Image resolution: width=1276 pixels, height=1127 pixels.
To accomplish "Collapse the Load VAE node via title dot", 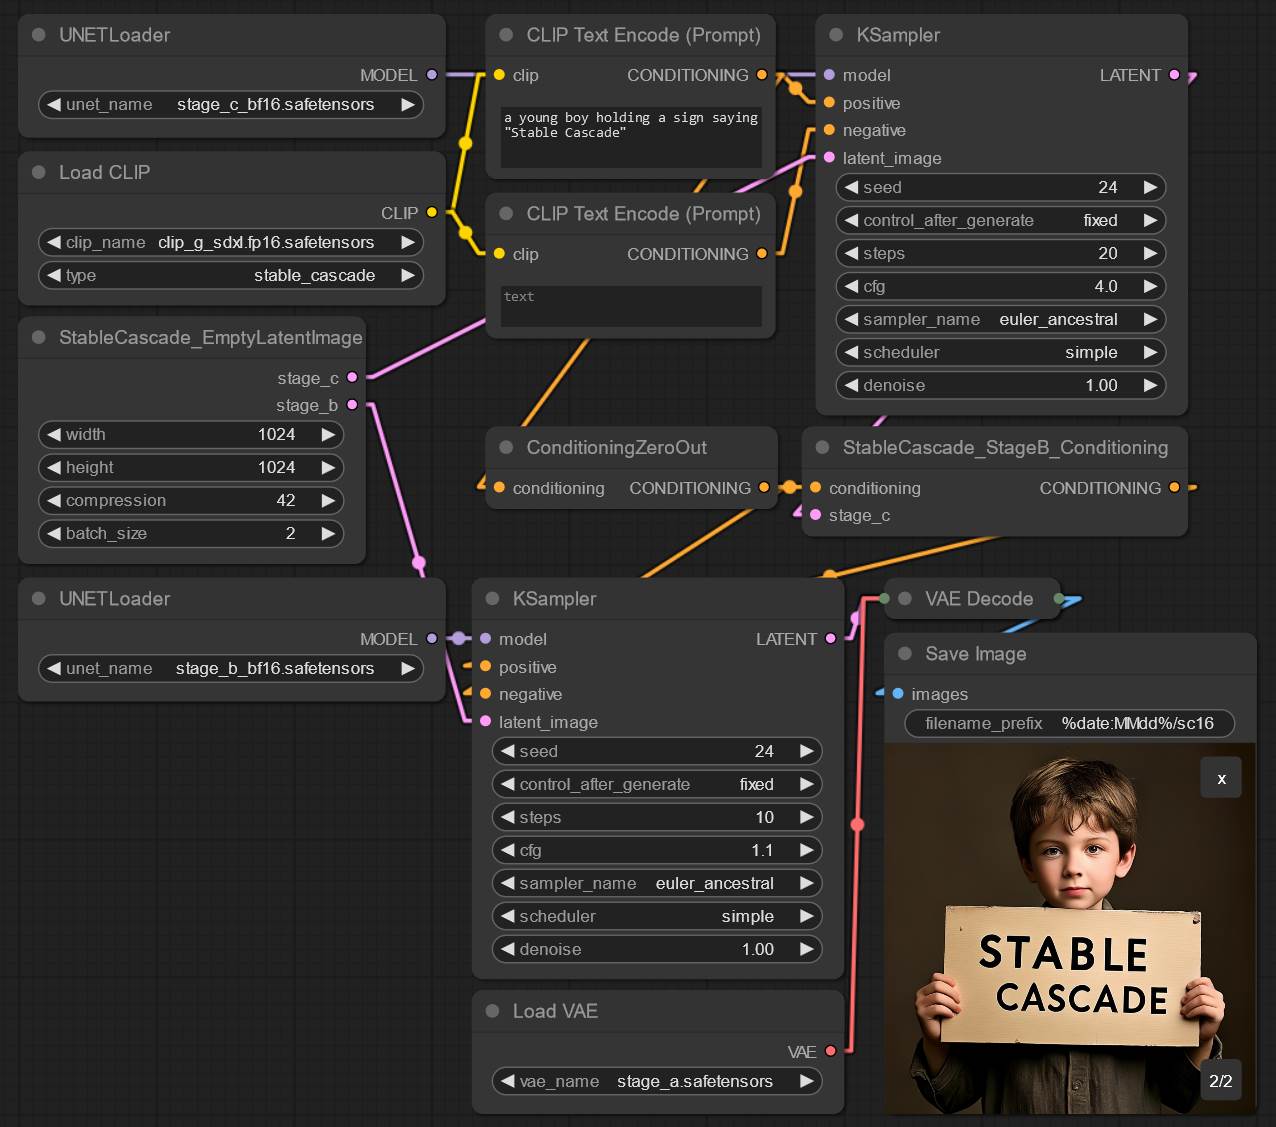I will tap(492, 1011).
